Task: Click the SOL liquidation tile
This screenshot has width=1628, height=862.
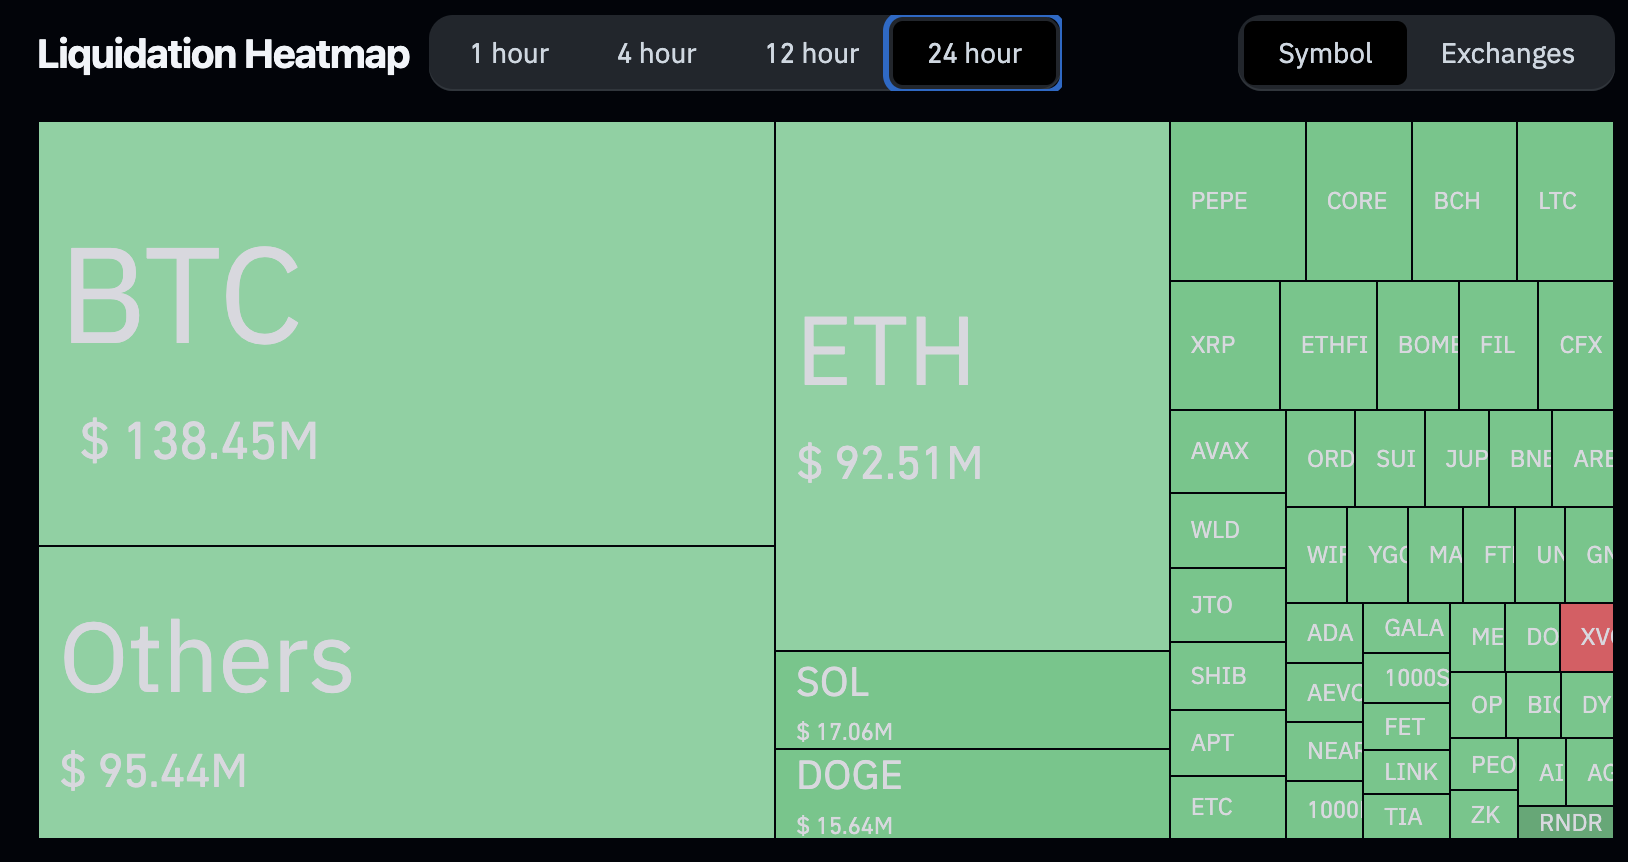Action: pyautogui.click(x=972, y=700)
